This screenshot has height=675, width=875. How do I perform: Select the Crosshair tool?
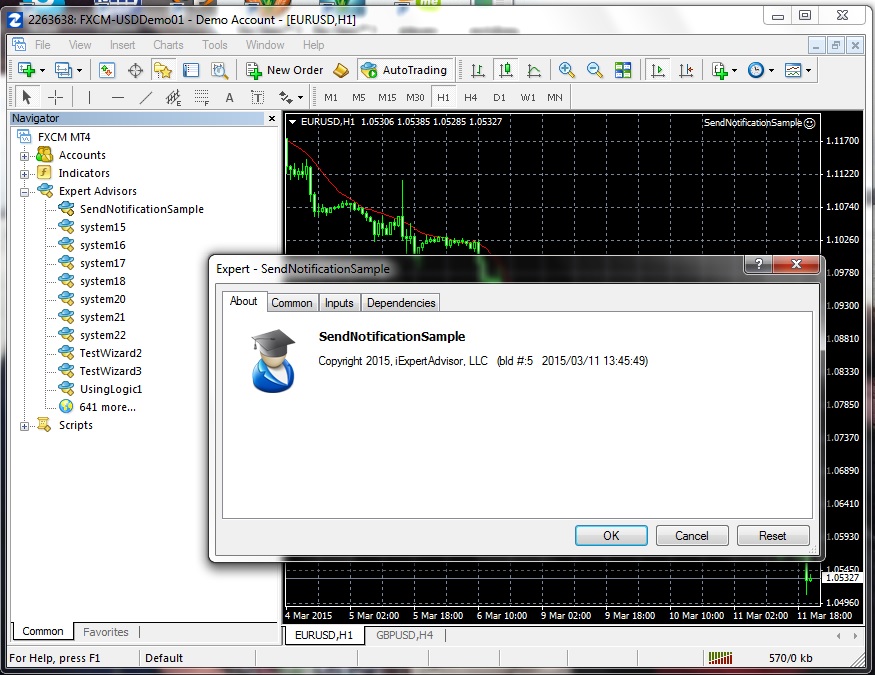[55, 98]
